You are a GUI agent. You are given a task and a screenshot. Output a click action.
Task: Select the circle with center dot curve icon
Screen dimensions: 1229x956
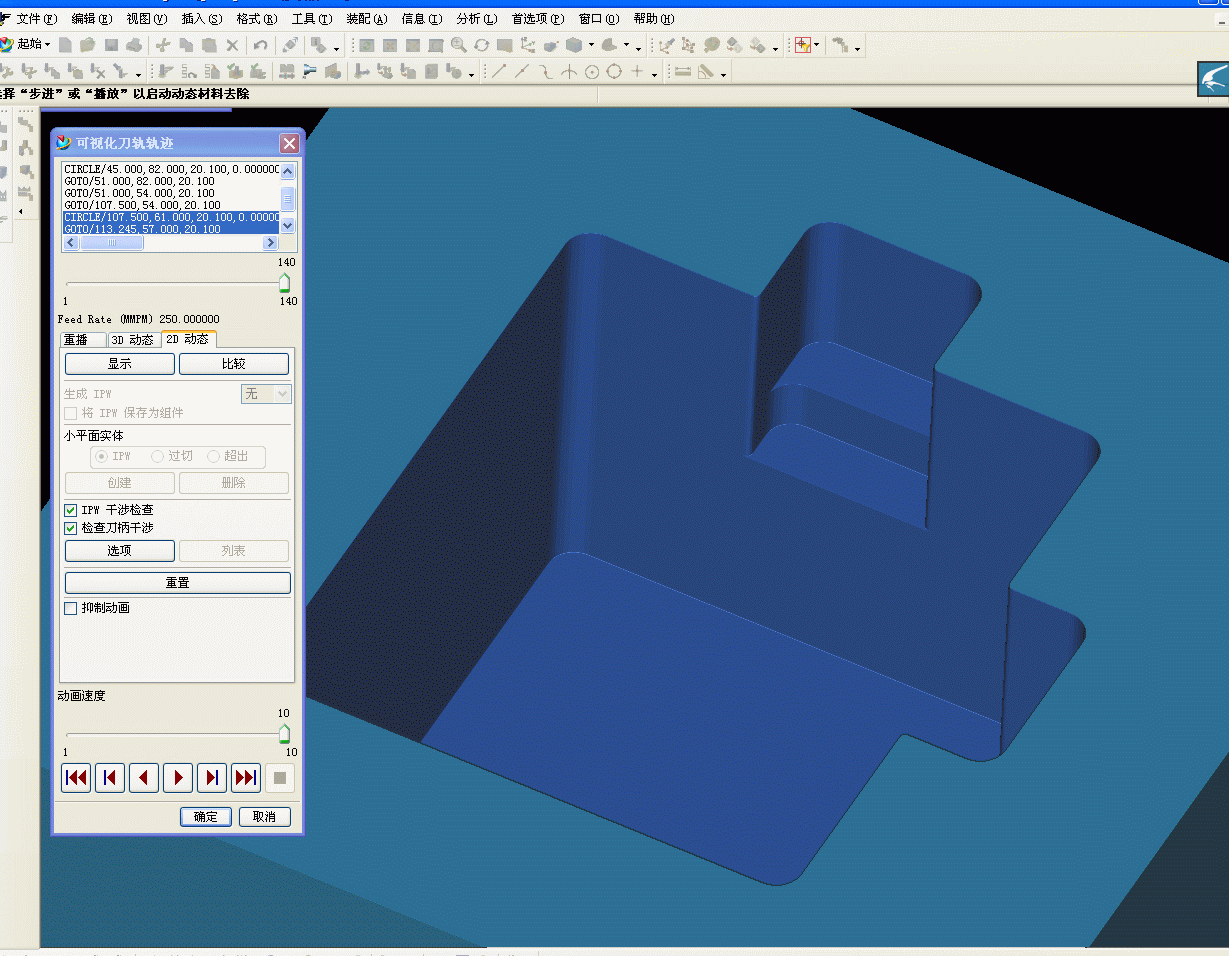click(x=592, y=72)
